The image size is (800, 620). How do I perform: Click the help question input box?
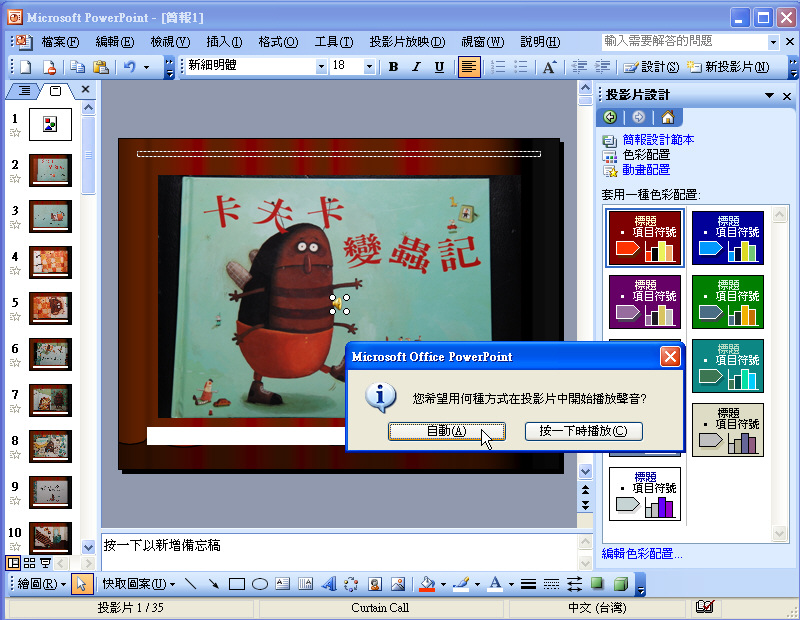pos(685,41)
